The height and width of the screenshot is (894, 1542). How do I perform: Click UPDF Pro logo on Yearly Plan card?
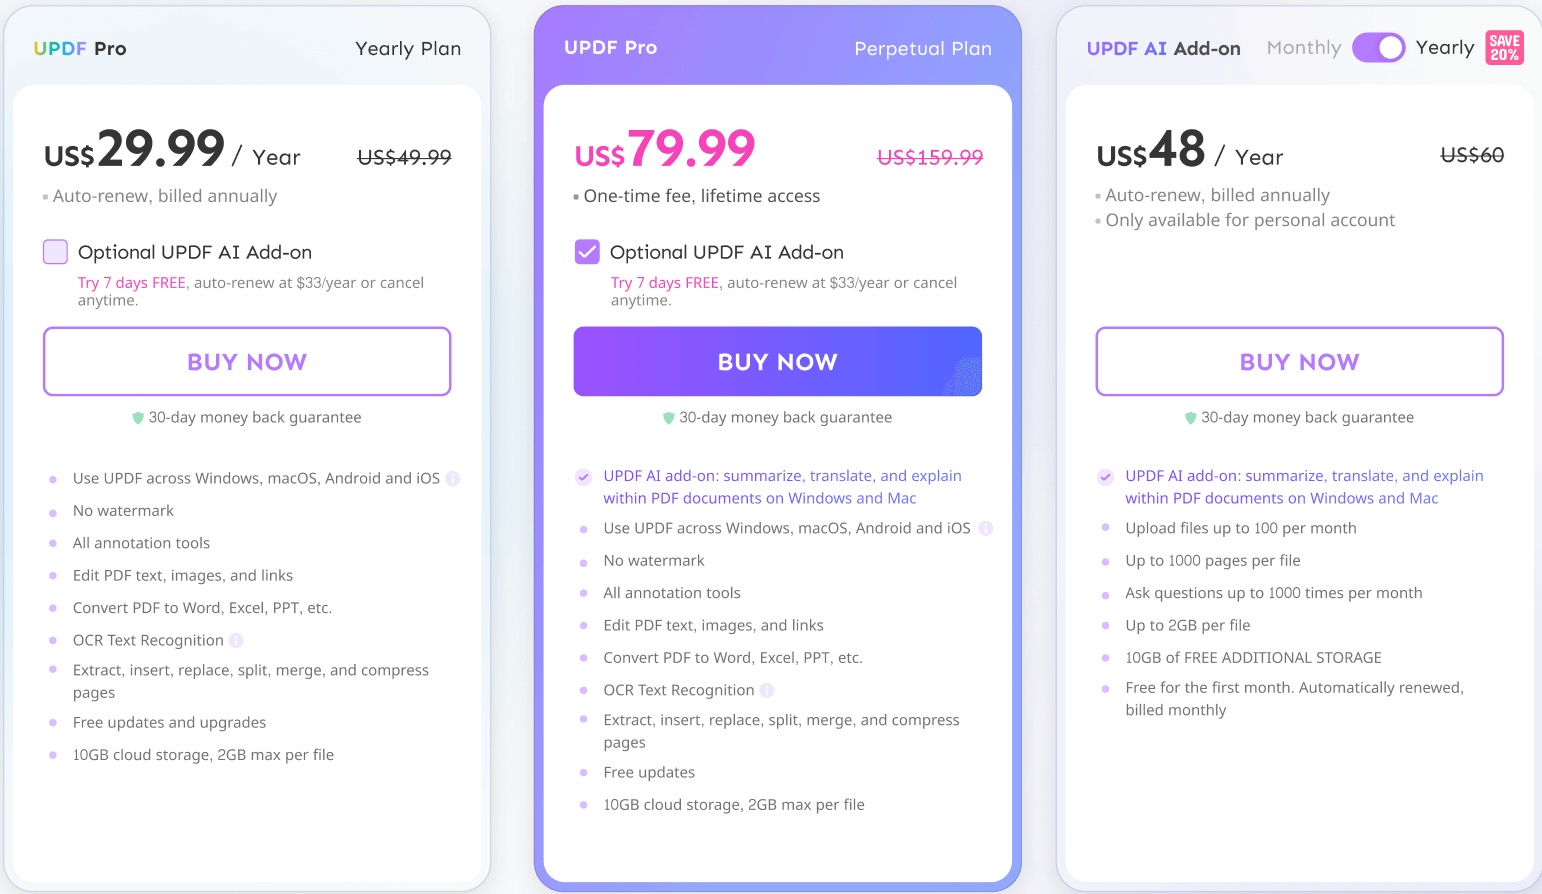80,48
